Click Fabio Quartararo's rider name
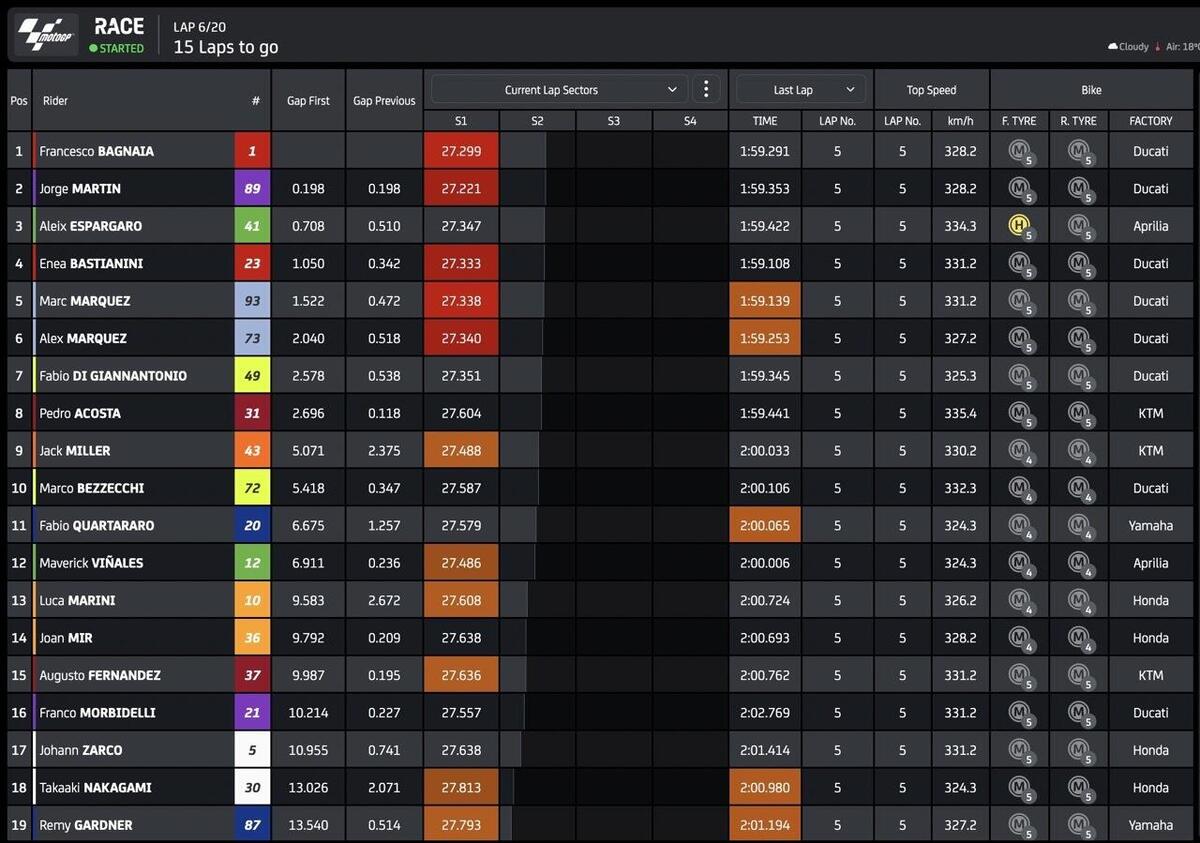This screenshot has width=1200, height=843. click(96, 526)
